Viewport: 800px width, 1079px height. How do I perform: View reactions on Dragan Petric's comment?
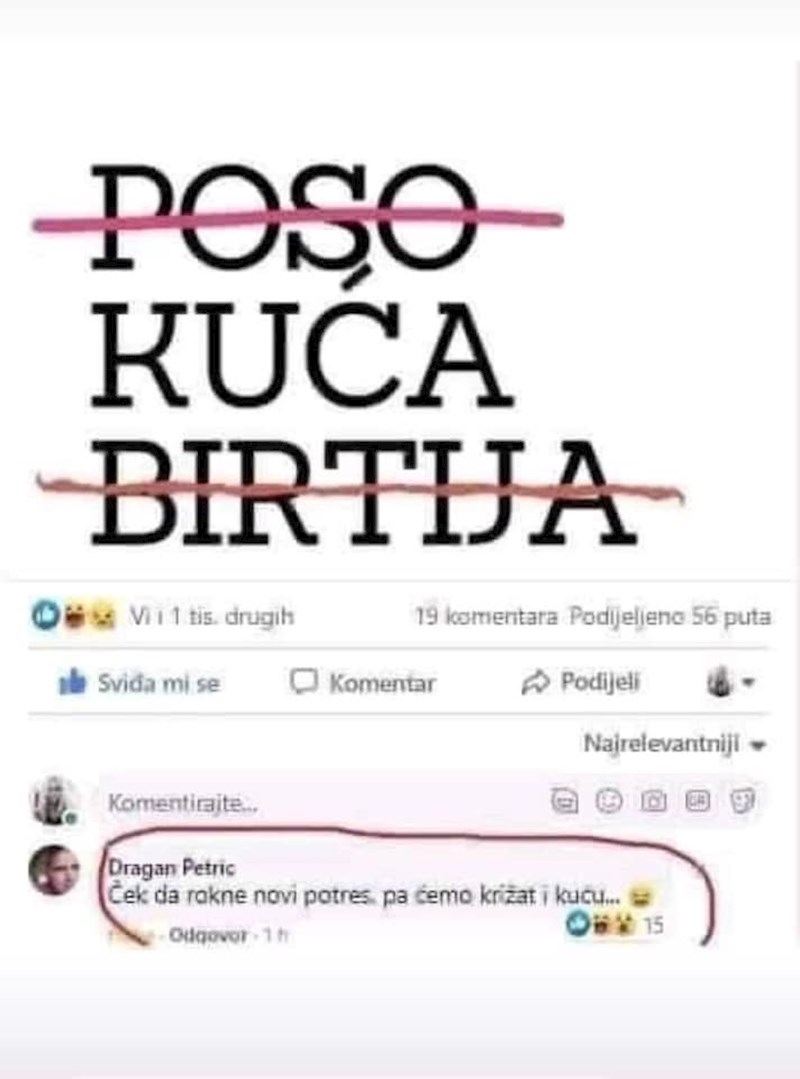615,924
